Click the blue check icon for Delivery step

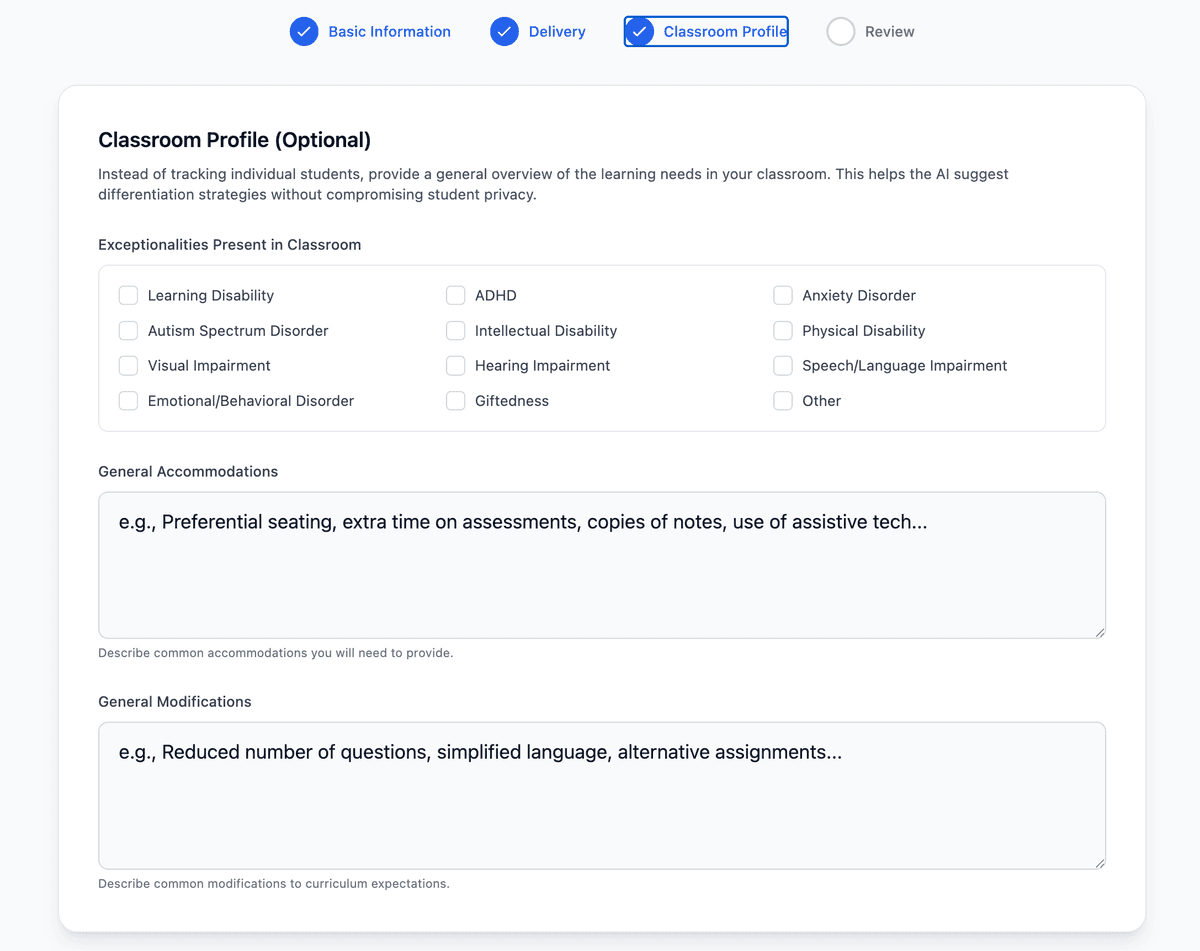504,31
